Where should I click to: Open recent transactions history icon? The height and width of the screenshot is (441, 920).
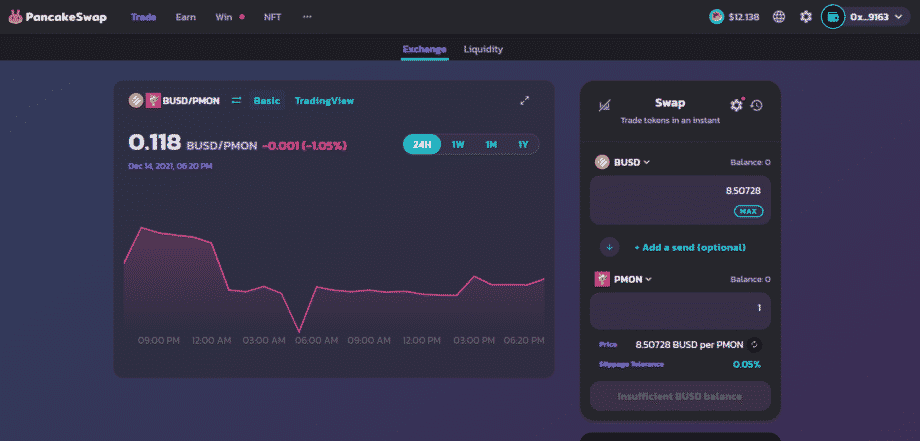click(757, 105)
